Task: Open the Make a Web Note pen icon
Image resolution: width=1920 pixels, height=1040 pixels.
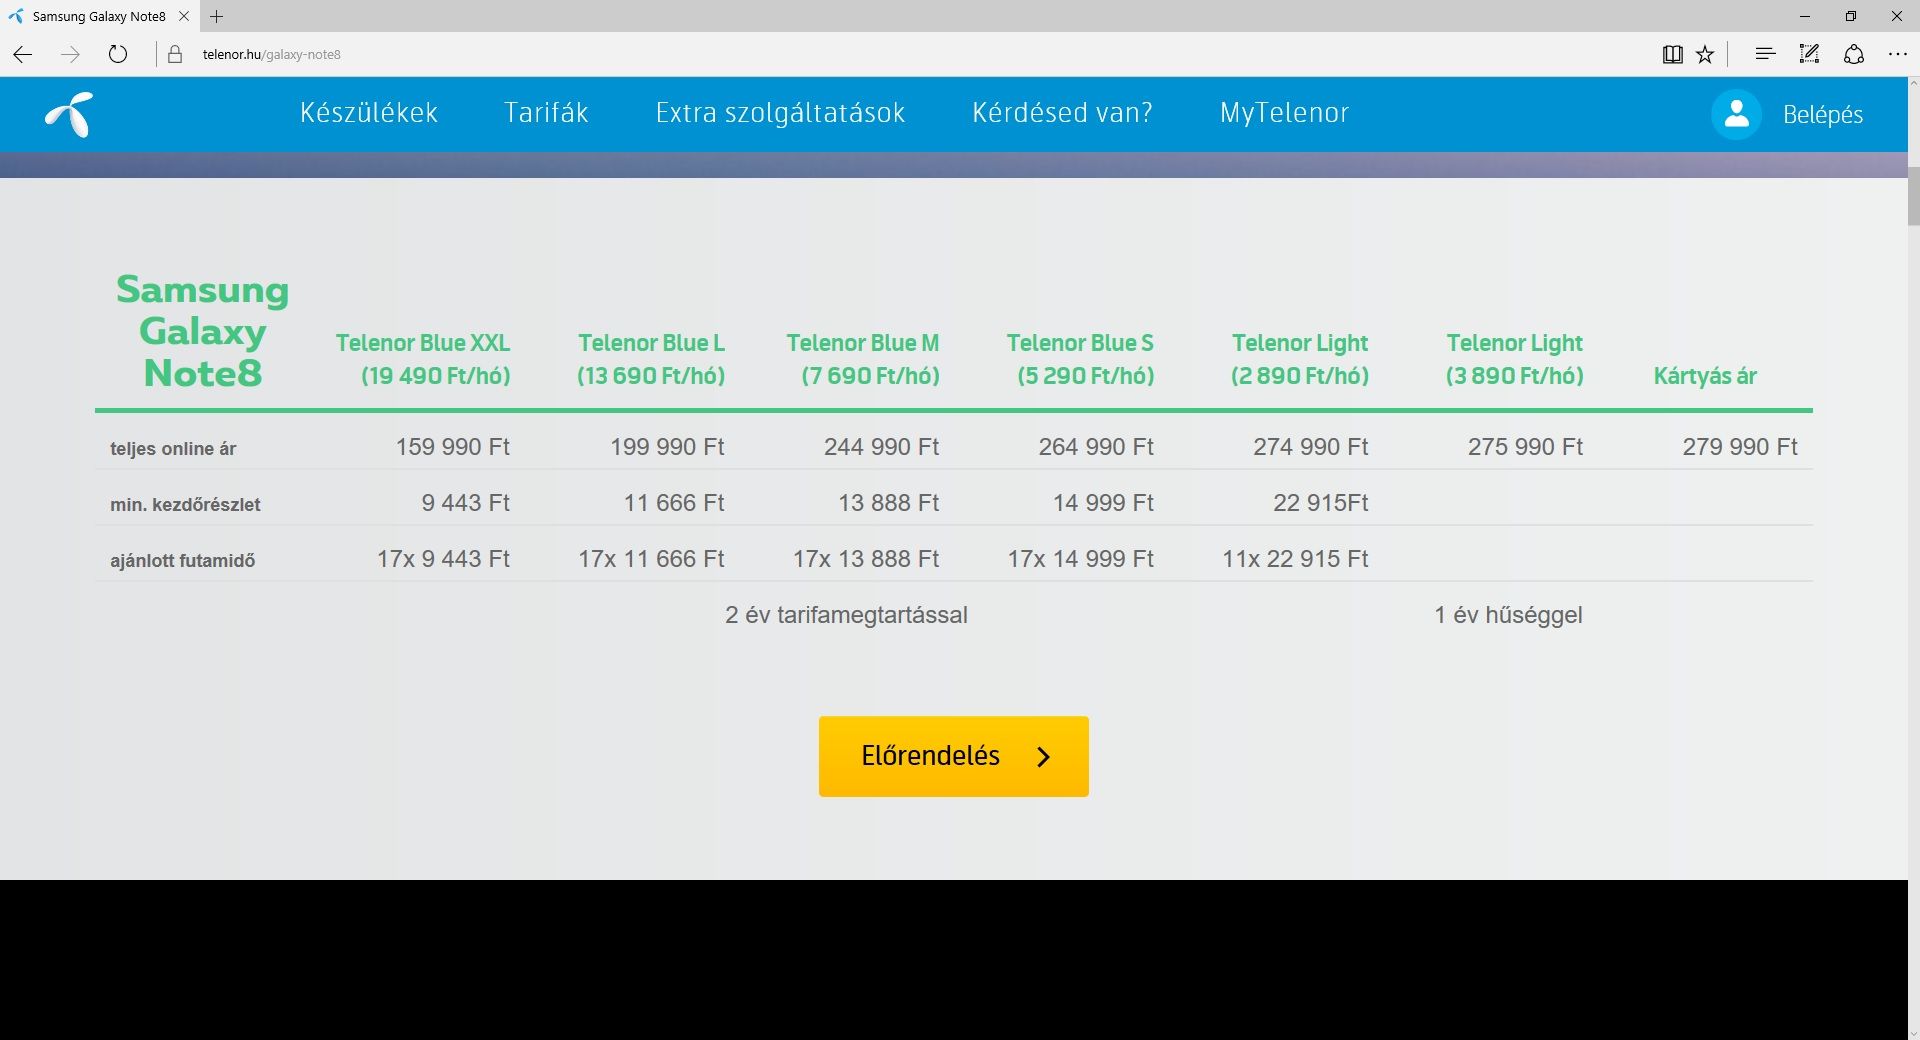Action: click(x=1809, y=54)
